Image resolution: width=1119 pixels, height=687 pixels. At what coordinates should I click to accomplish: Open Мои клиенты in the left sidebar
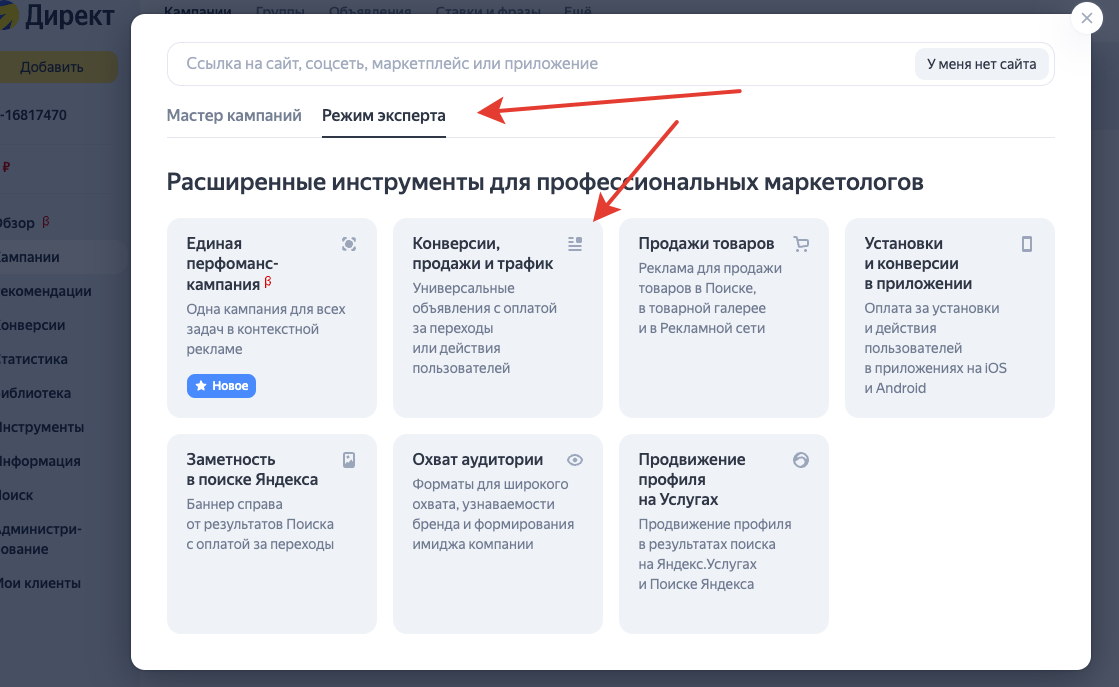(x=40, y=584)
